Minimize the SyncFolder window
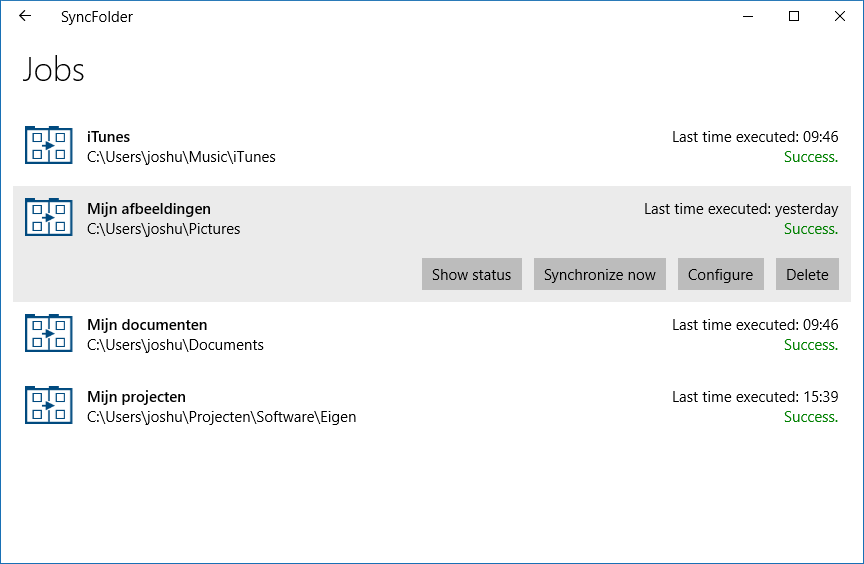864x564 pixels. [748, 16]
